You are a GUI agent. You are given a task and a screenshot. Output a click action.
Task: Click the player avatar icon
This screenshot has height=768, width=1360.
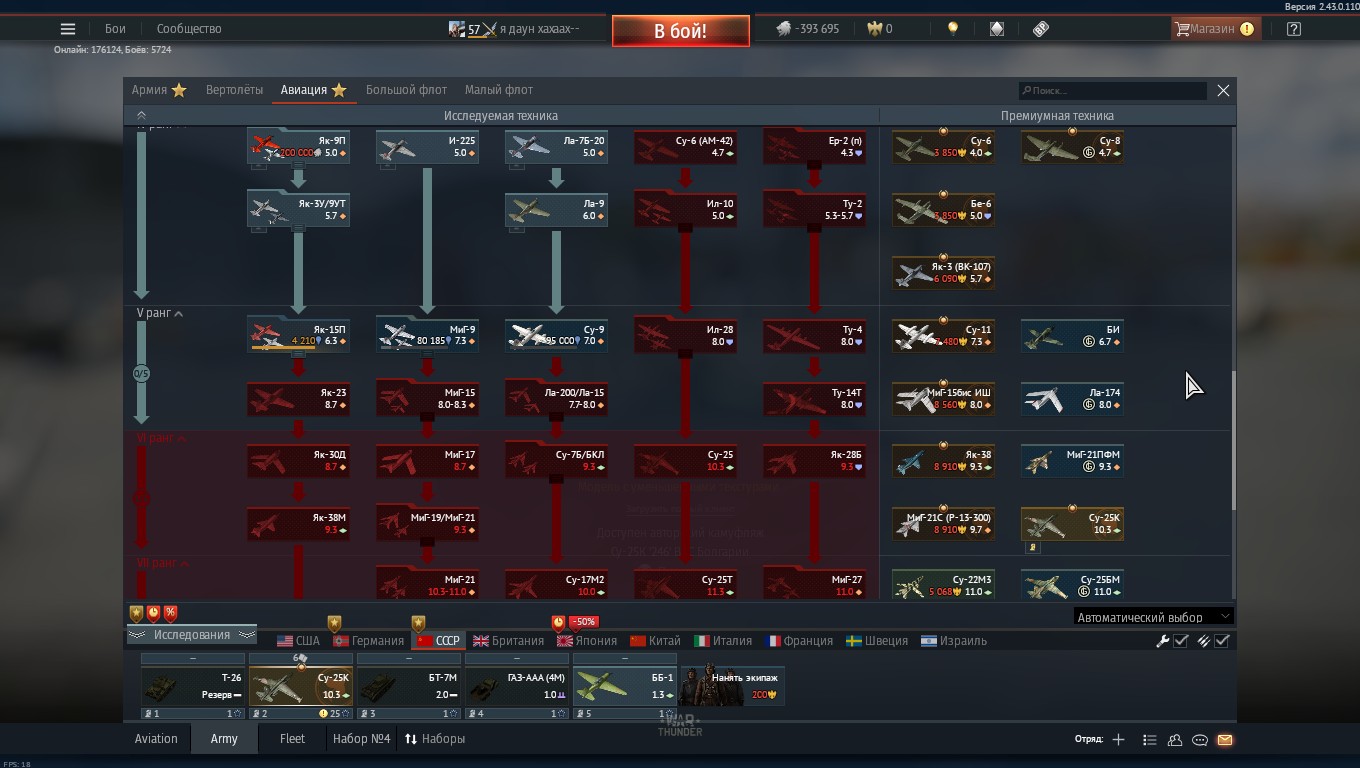(x=456, y=29)
